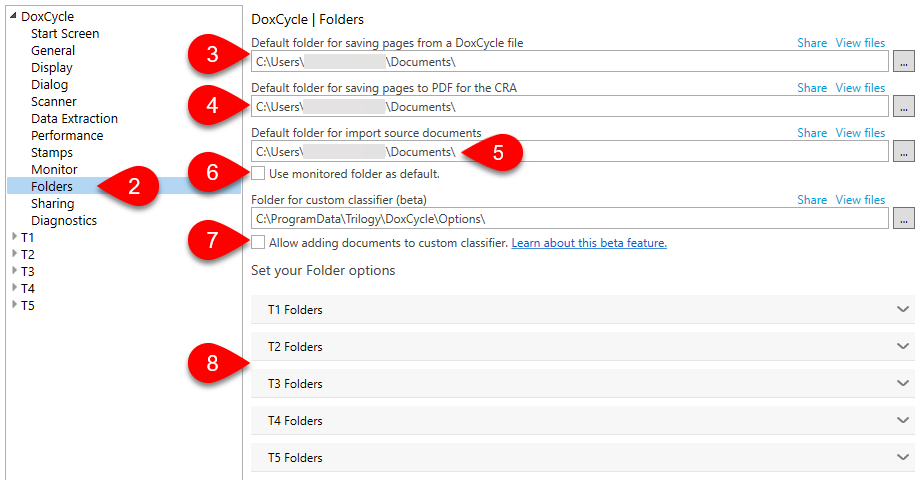921x480 pixels.
Task: Click browse button for import source documents folder
Action: coord(903,151)
